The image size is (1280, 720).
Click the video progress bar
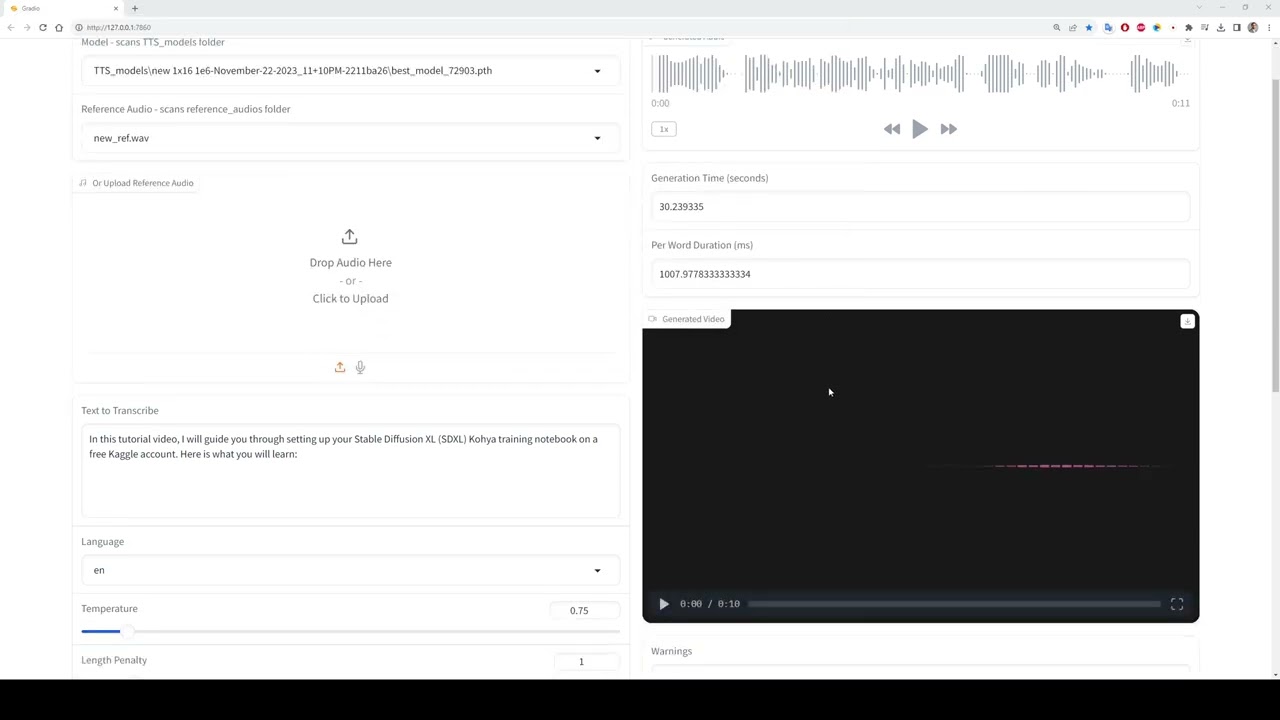tap(954, 604)
